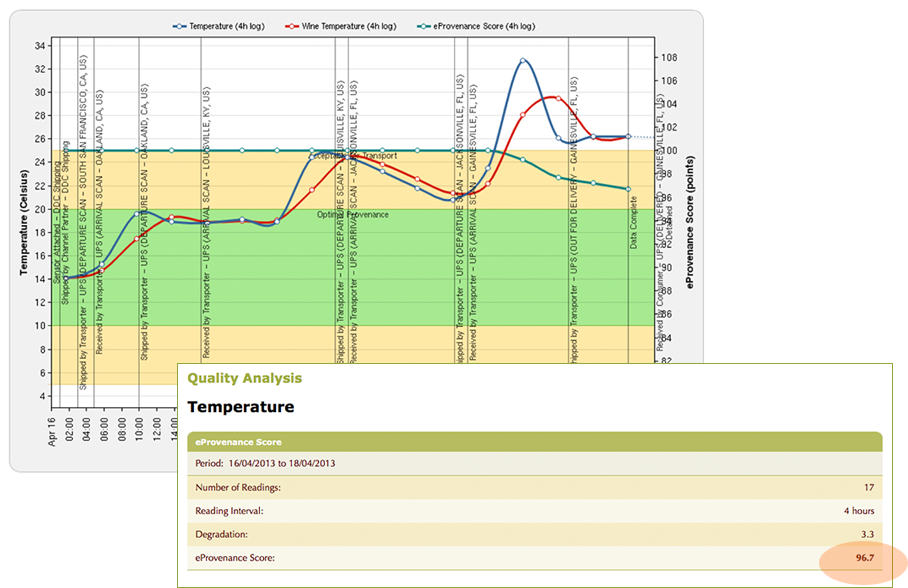Image resolution: width=908 pixels, height=588 pixels.
Task: Click the Quality Analysis heading
Action: click(244, 378)
